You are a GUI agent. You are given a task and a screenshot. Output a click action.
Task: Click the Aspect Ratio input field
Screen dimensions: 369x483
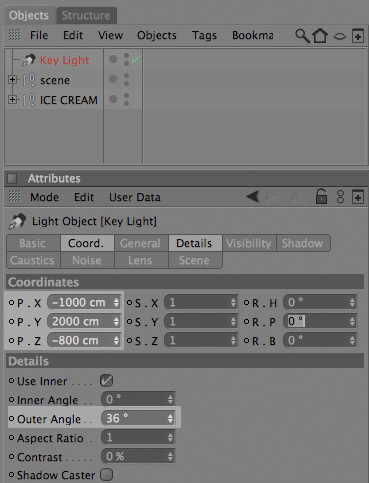coord(138,437)
